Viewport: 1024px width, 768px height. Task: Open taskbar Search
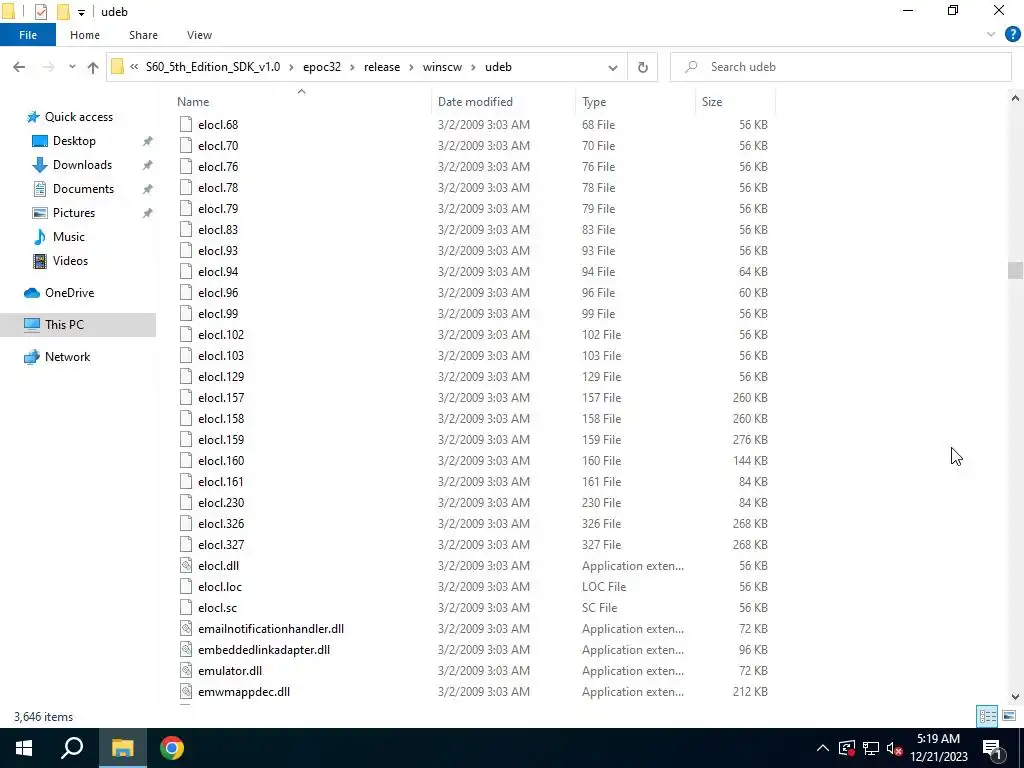coord(72,748)
